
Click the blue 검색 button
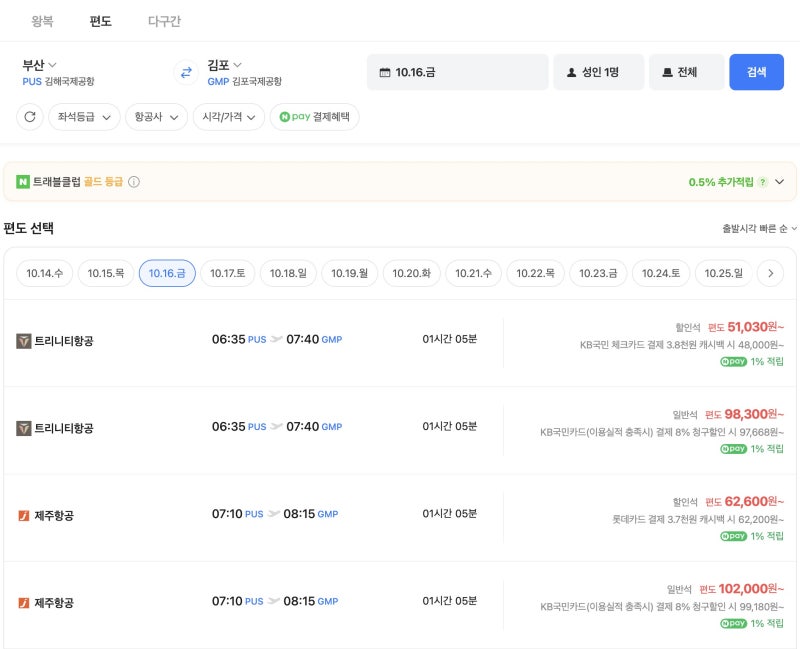pyautogui.click(x=756, y=72)
